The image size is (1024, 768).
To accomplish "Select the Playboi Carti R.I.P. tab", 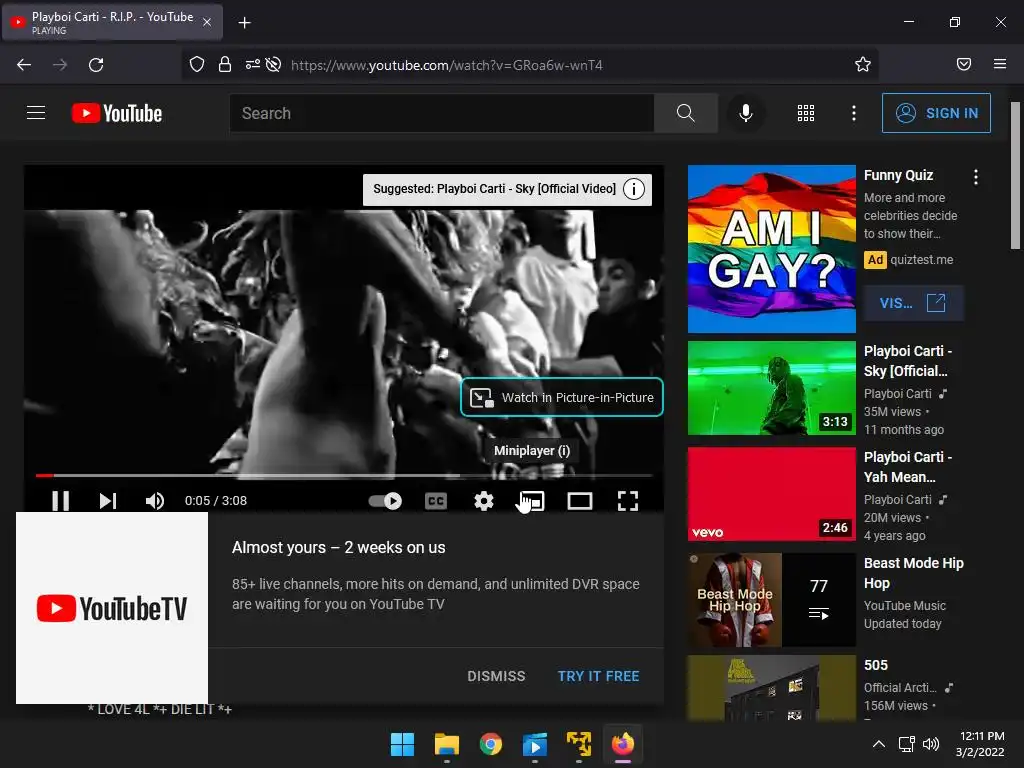I will coord(113,22).
